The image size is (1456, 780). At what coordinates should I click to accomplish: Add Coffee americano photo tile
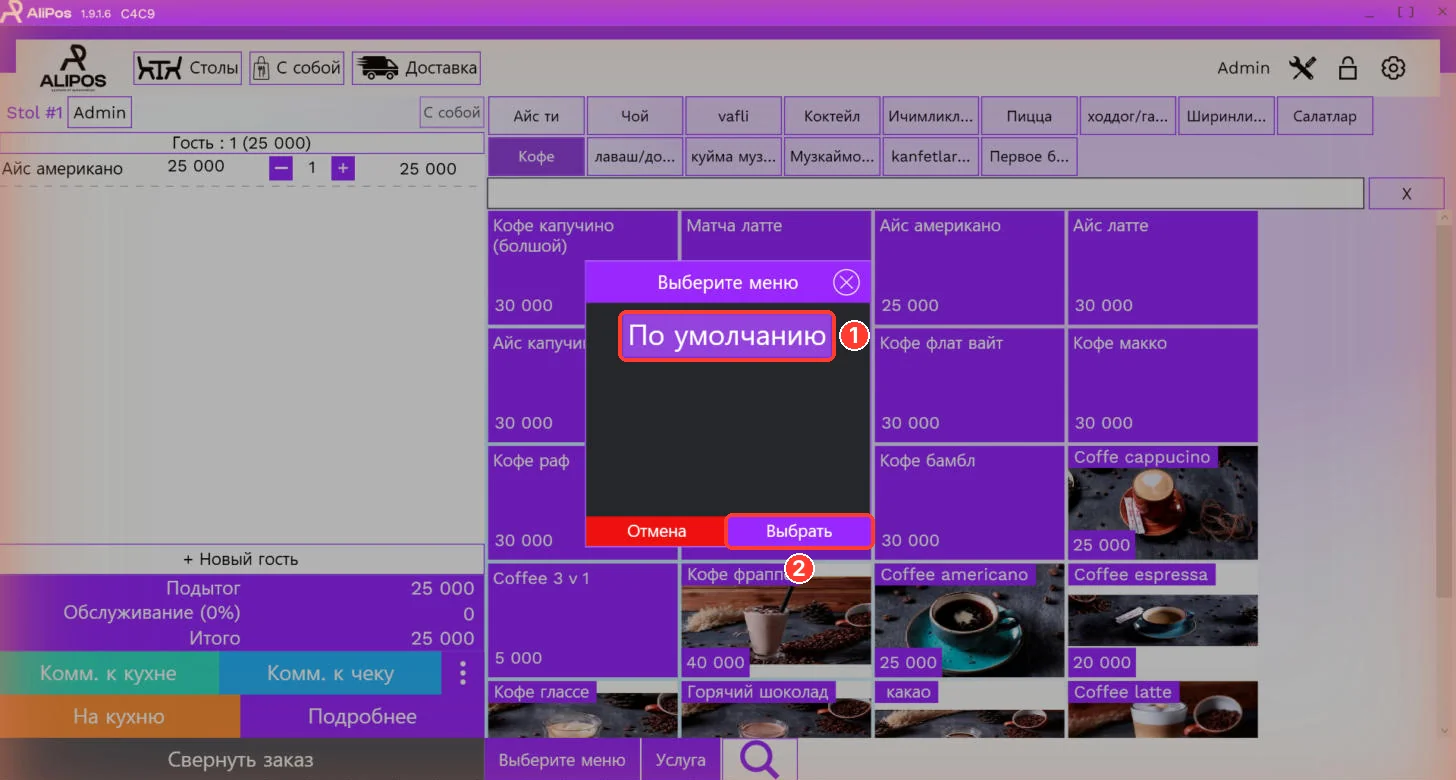969,620
